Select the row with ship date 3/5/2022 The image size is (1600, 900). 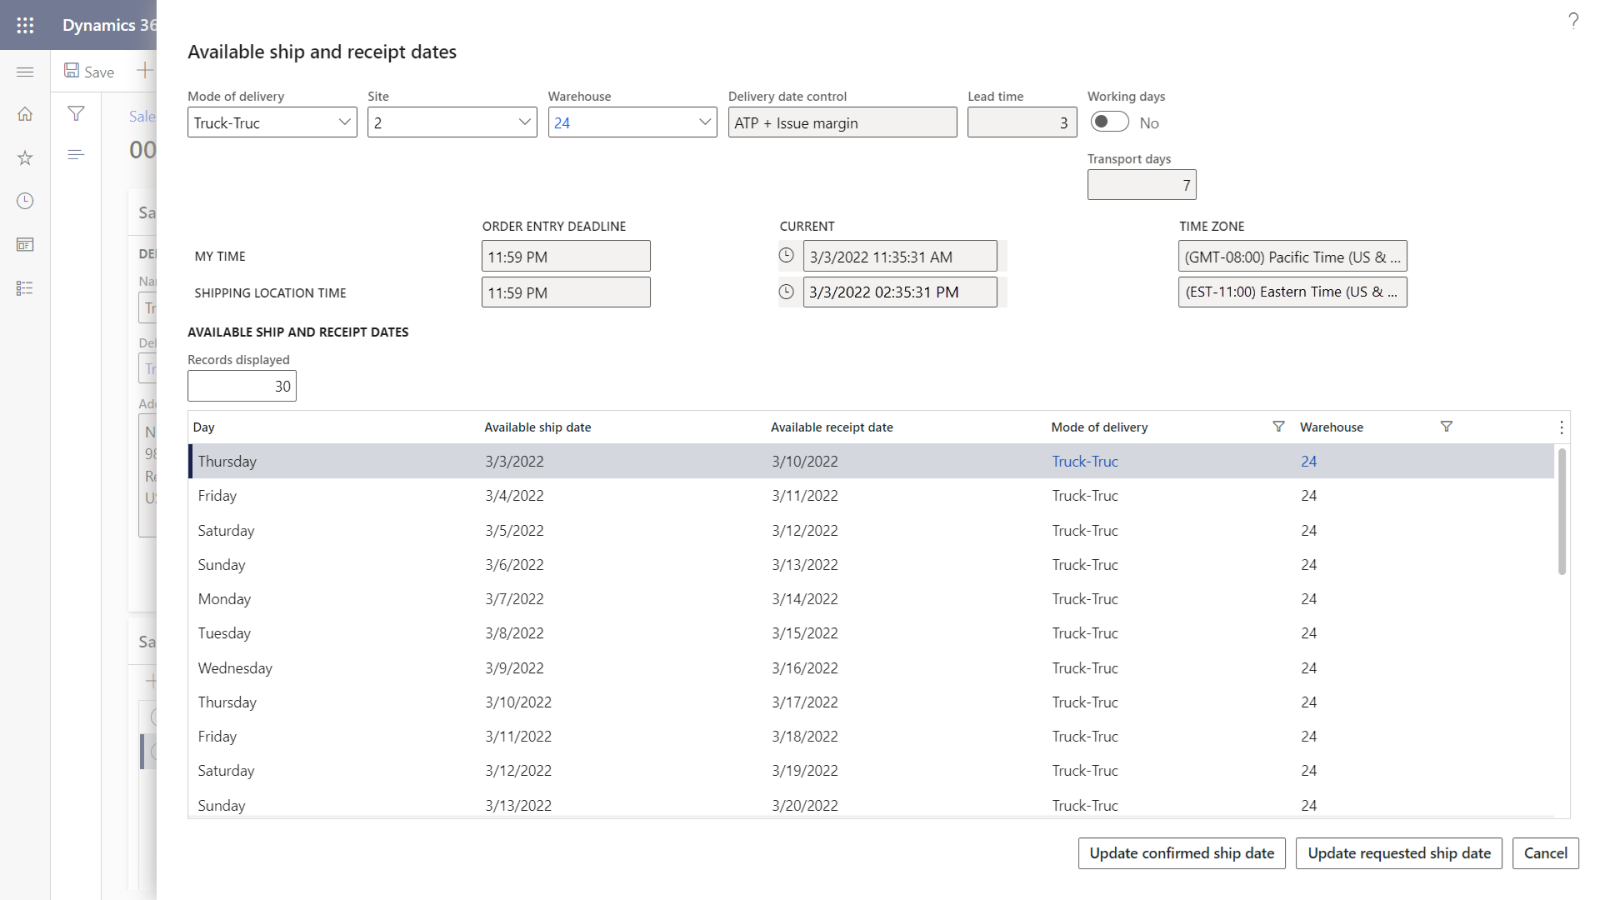[x=871, y=530]
